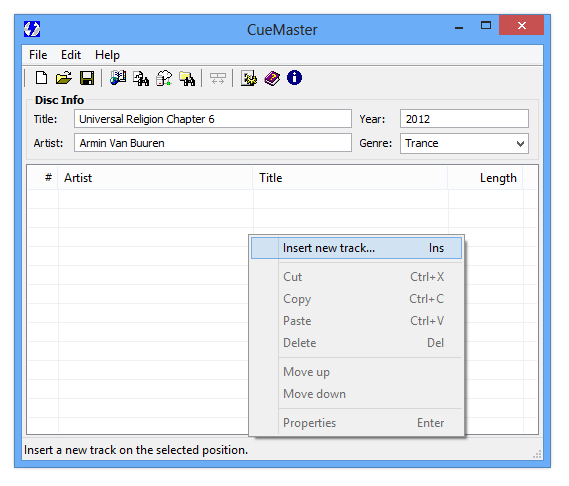Click the greyed swap arrows toolbar icon

tap(218, 78)
